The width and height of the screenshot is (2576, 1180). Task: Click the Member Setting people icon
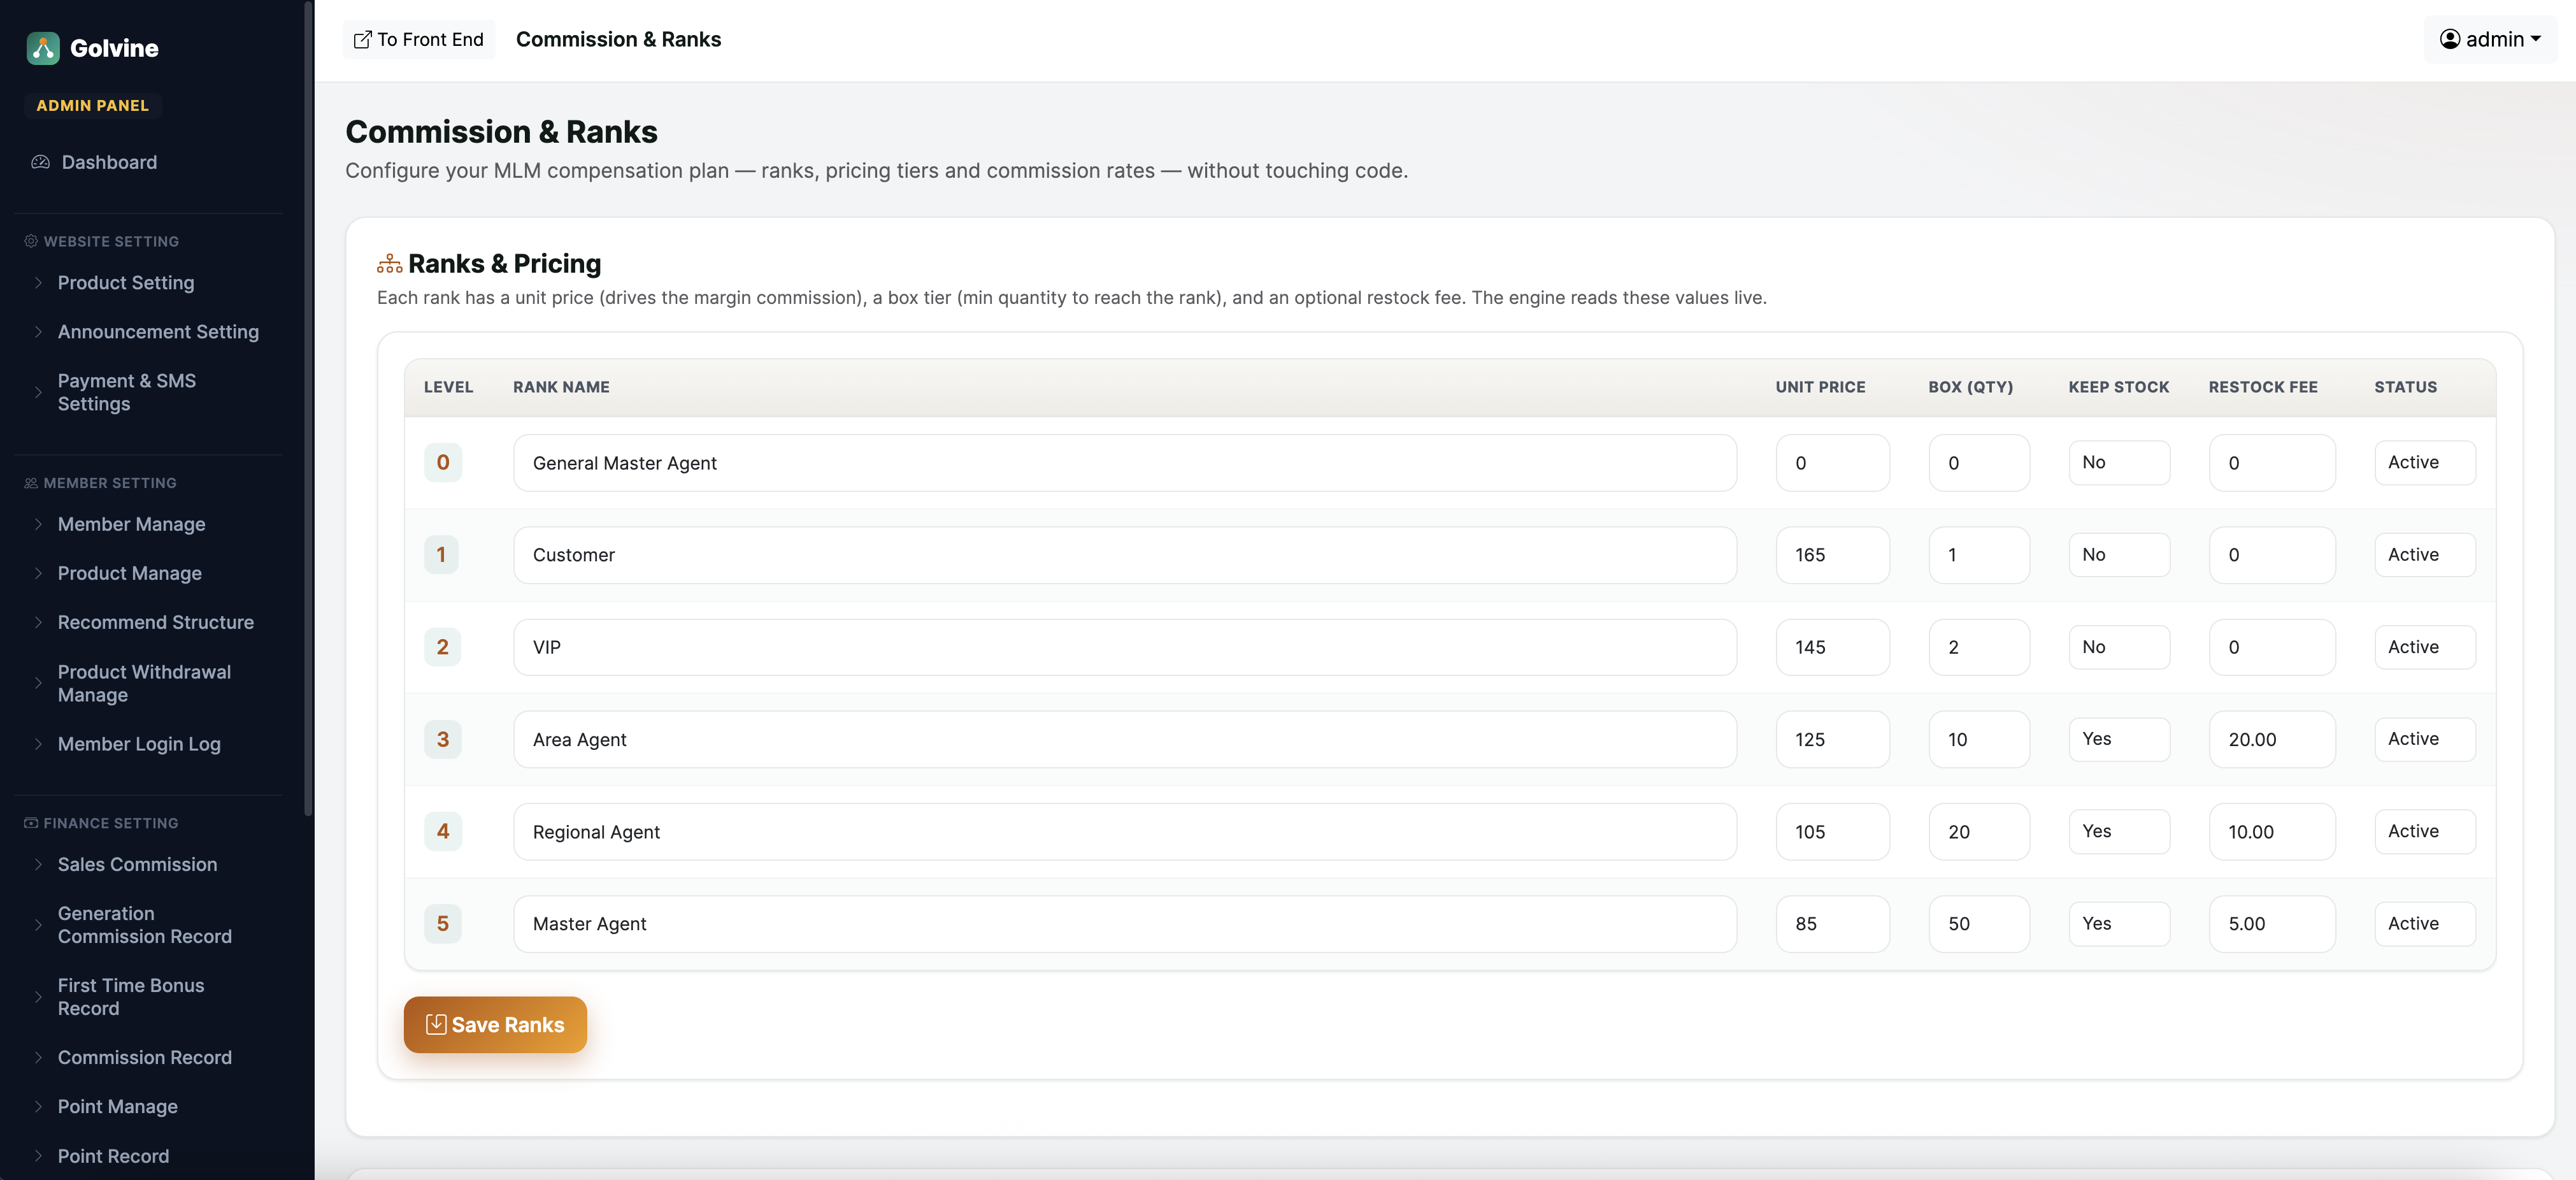(31, 483)
